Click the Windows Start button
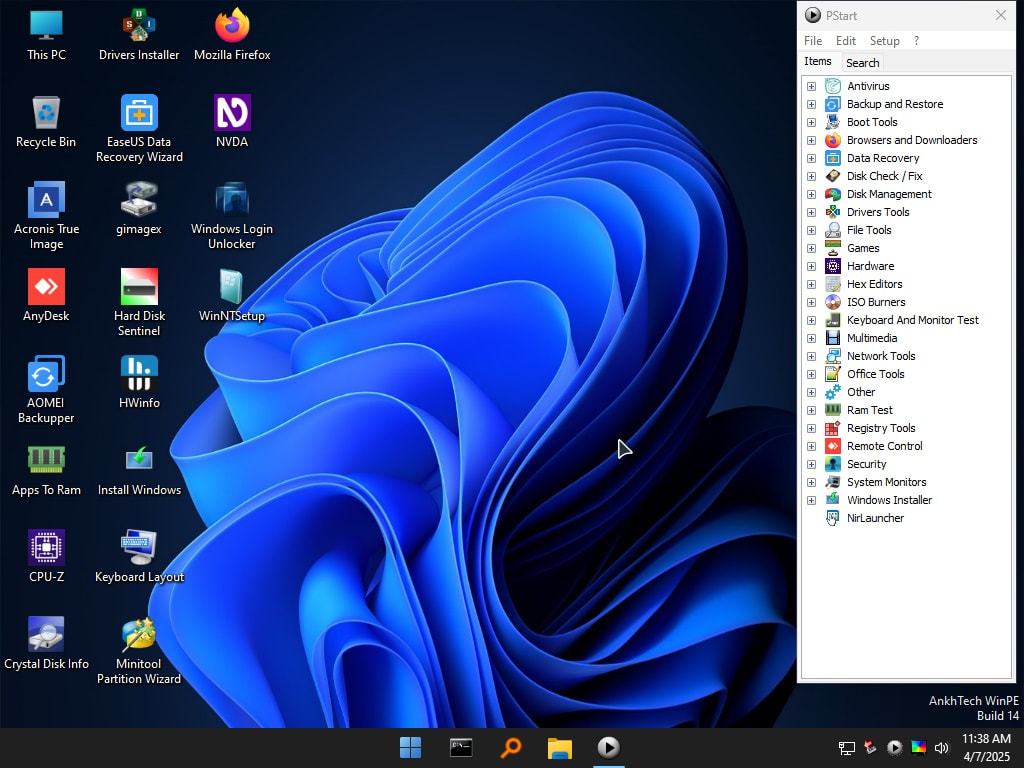Screen dimensions: 1024x768 coord(410,747)
